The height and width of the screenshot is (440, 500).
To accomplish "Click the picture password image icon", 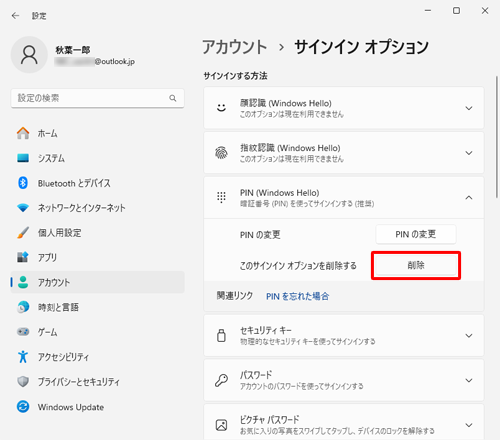I will [x=221, y=425].
